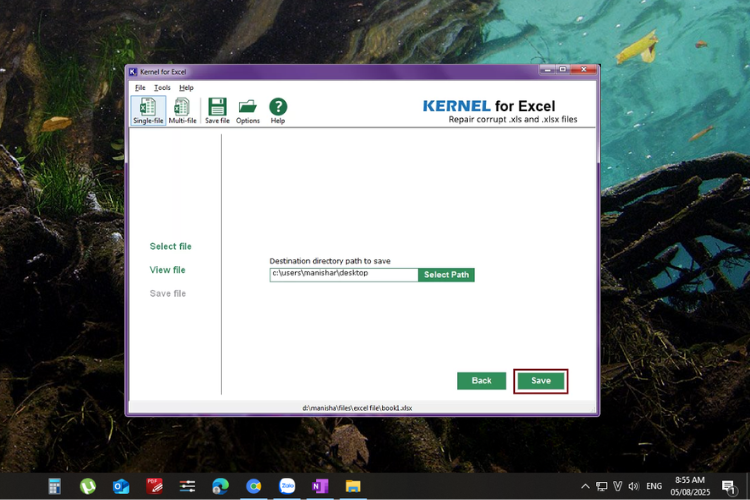Click the network icon in system tray

601,487
